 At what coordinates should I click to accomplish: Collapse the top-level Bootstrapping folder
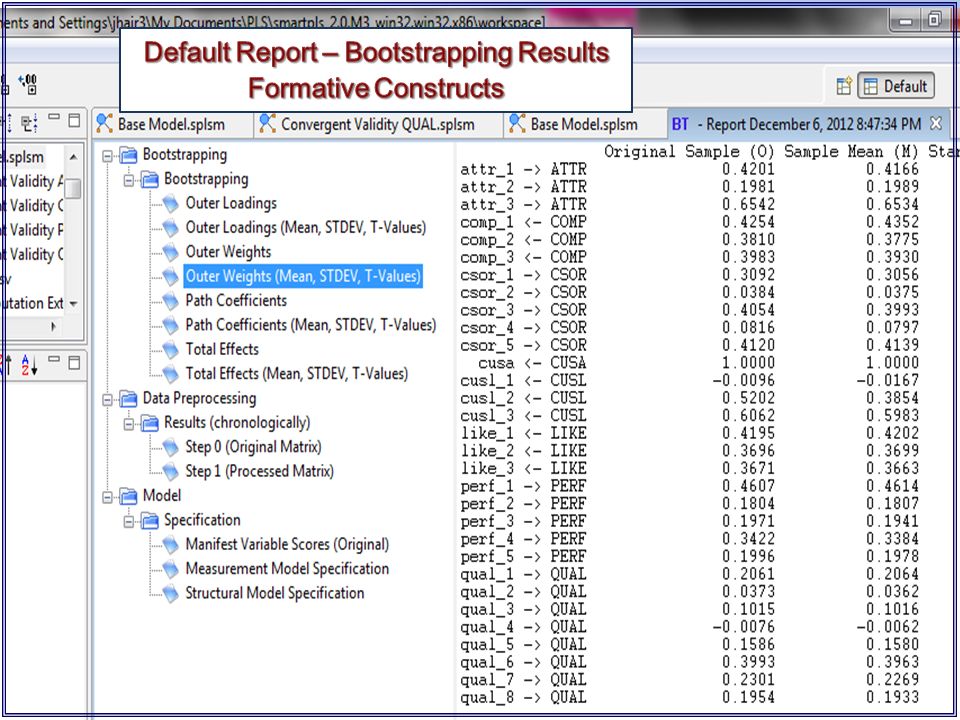click(107, 156)
